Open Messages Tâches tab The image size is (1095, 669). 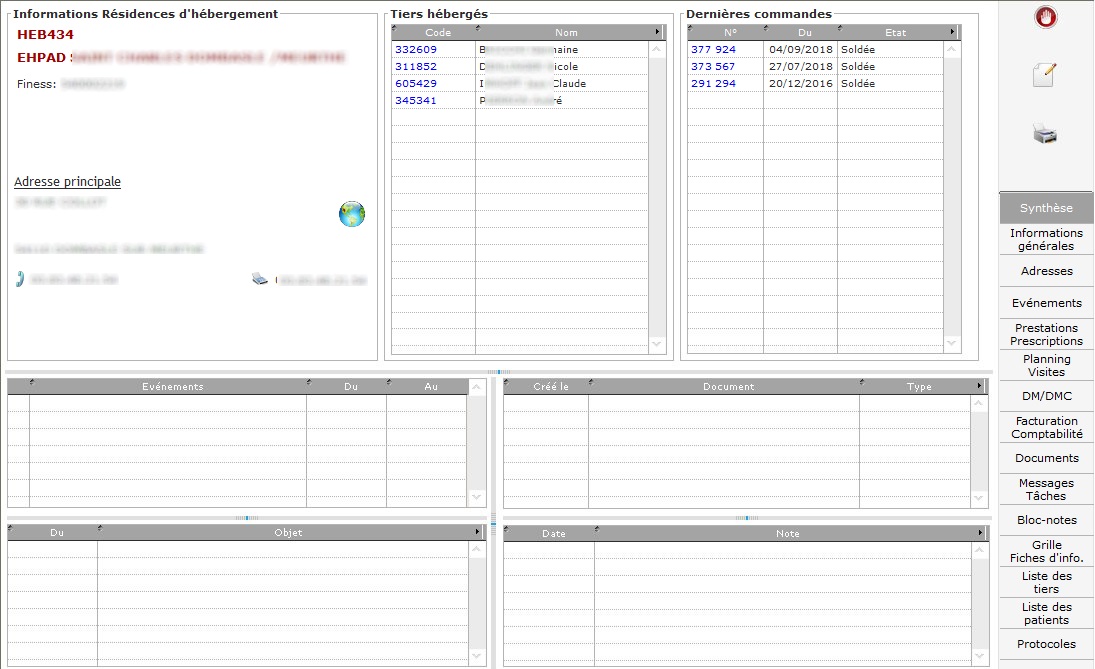[1046, 490]
